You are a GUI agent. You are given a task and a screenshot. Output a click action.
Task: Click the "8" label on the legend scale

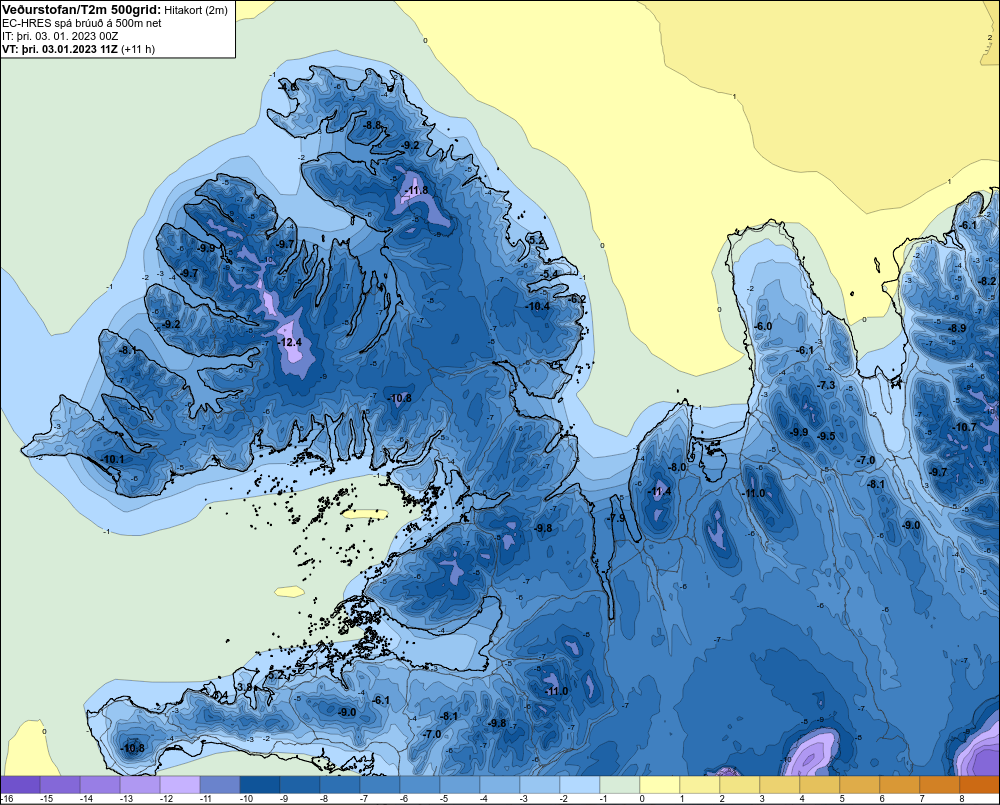(x=962, y=799)
